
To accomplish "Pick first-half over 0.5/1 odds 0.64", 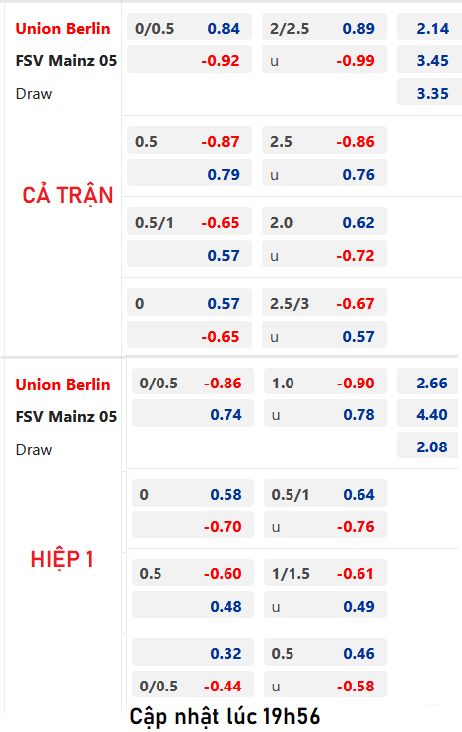I will coord(325,494).
